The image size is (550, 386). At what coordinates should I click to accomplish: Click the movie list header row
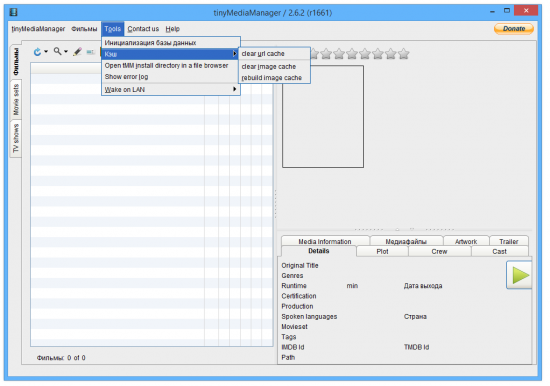(x=152, y=68)
